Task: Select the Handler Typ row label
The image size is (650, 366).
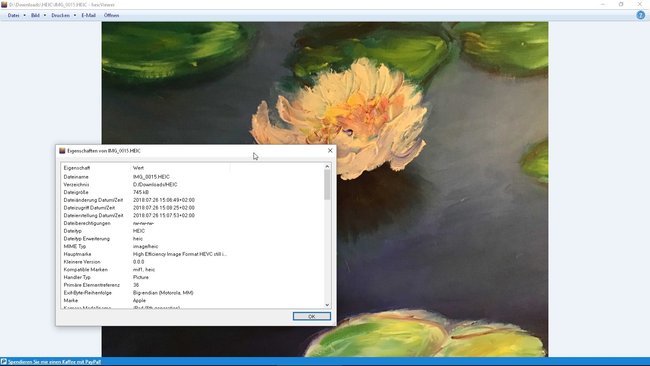Action: 77,277
